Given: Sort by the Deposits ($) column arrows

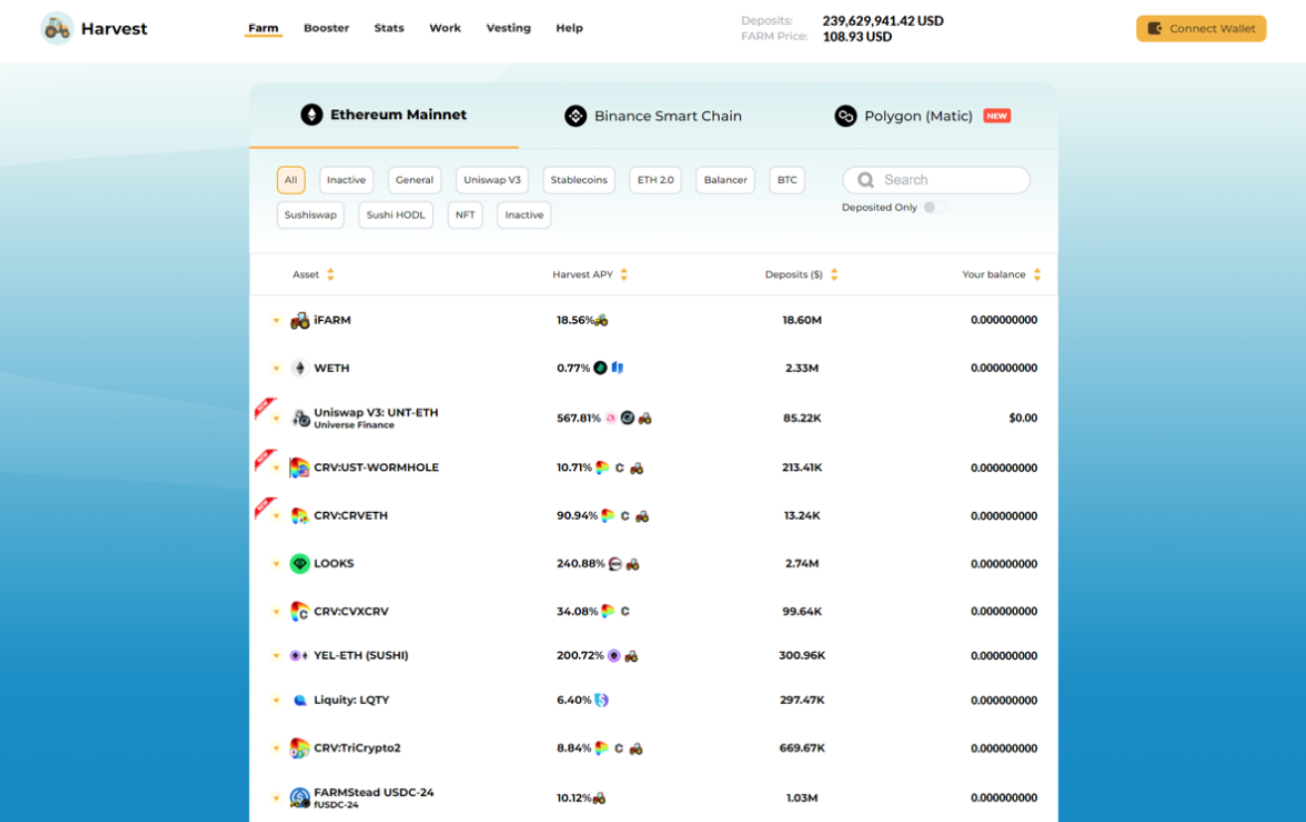Looking at the screenshot, I should 834,274.
